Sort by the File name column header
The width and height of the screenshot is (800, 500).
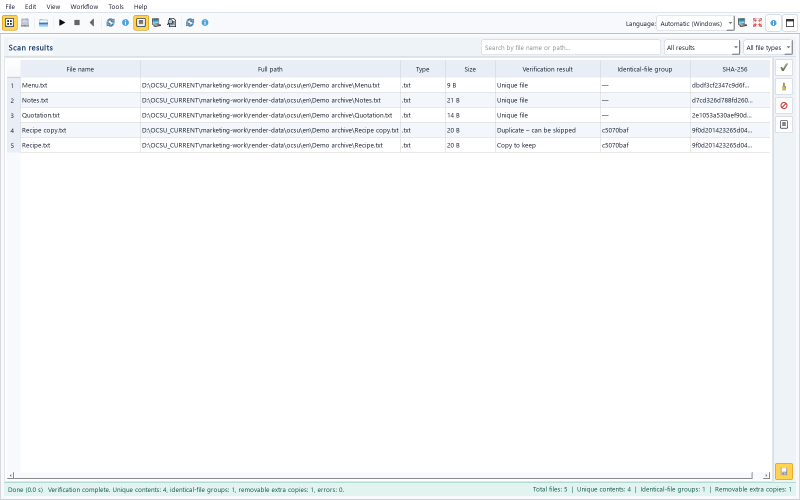point(80,69)
